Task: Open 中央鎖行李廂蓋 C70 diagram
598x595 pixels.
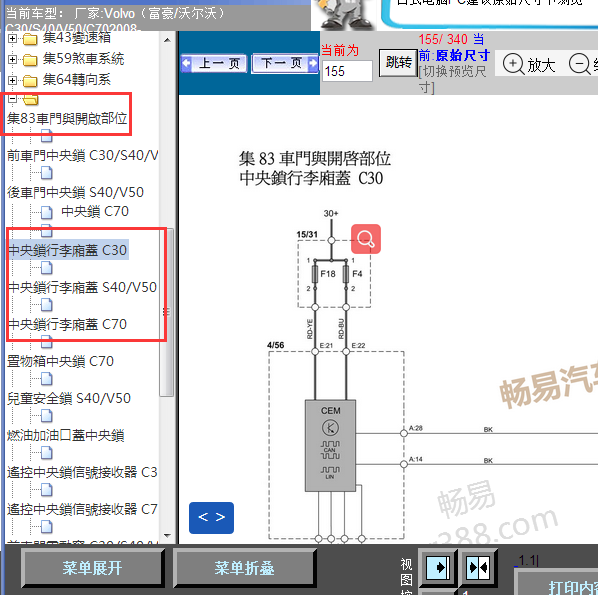Action: [x=68, y=324]
